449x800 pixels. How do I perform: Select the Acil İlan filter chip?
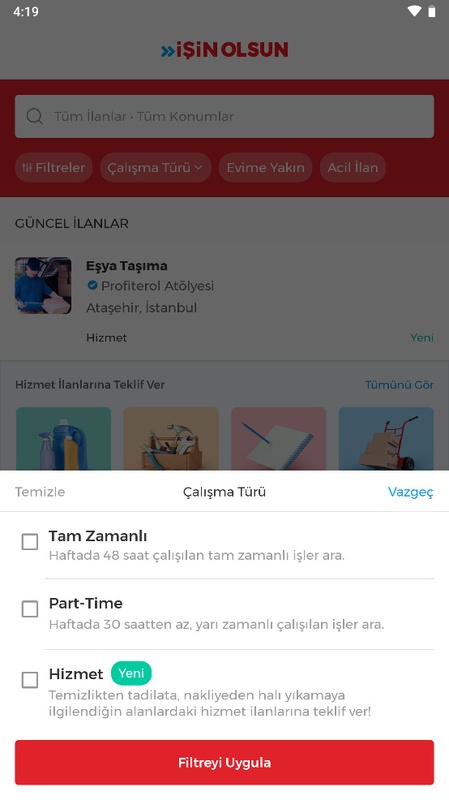coord(353,167)
